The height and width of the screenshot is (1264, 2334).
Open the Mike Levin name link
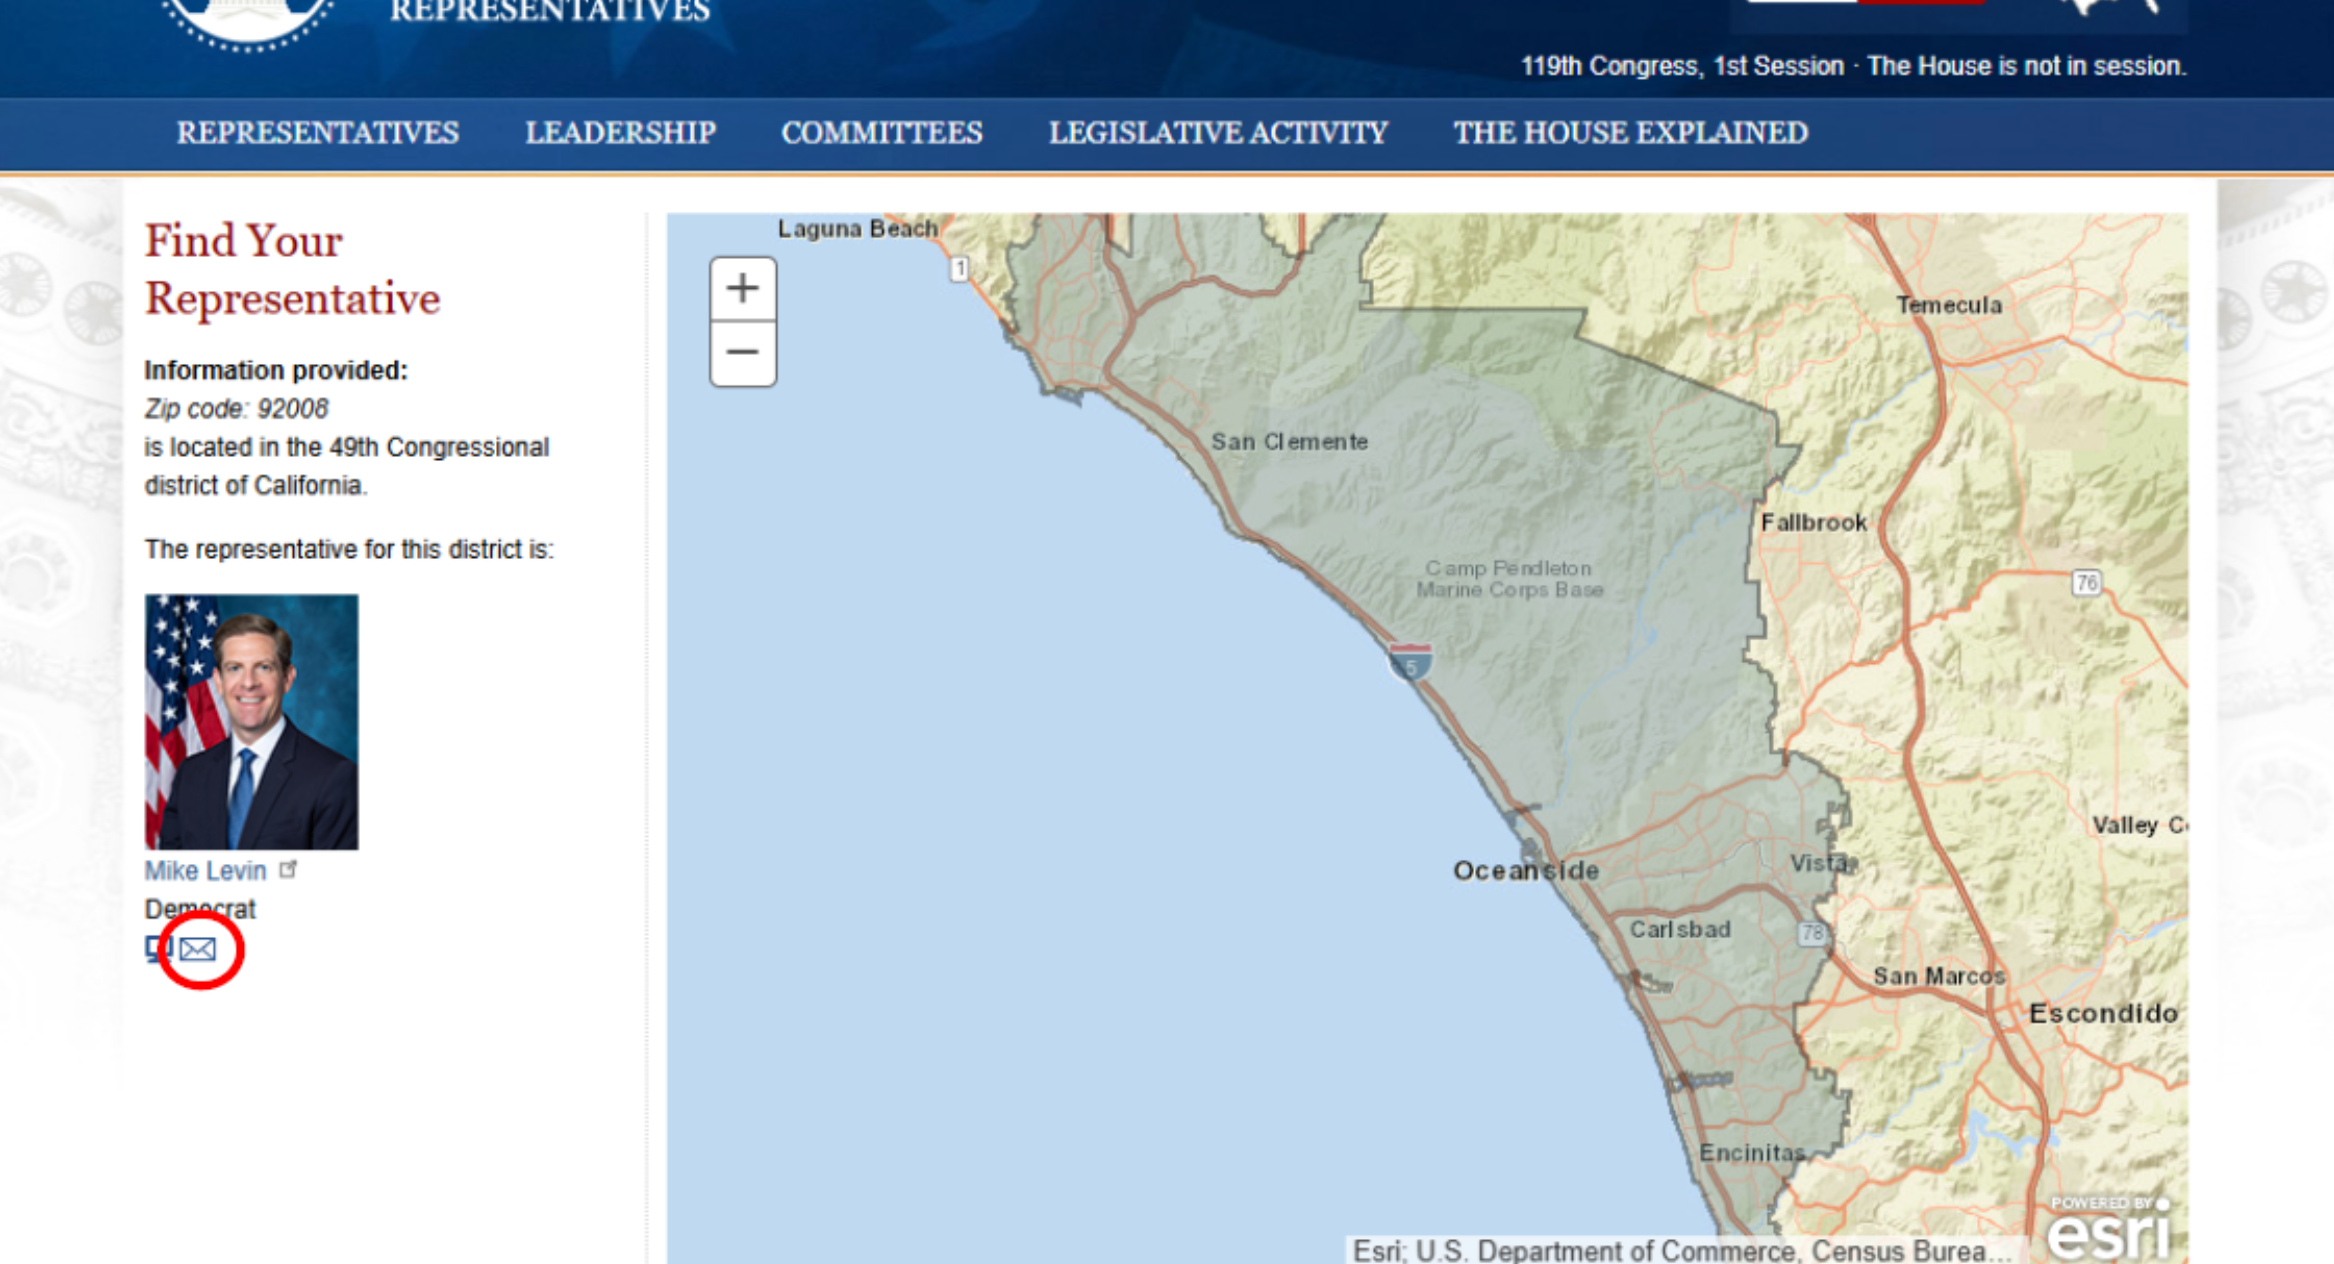click(x=205, y=871)
